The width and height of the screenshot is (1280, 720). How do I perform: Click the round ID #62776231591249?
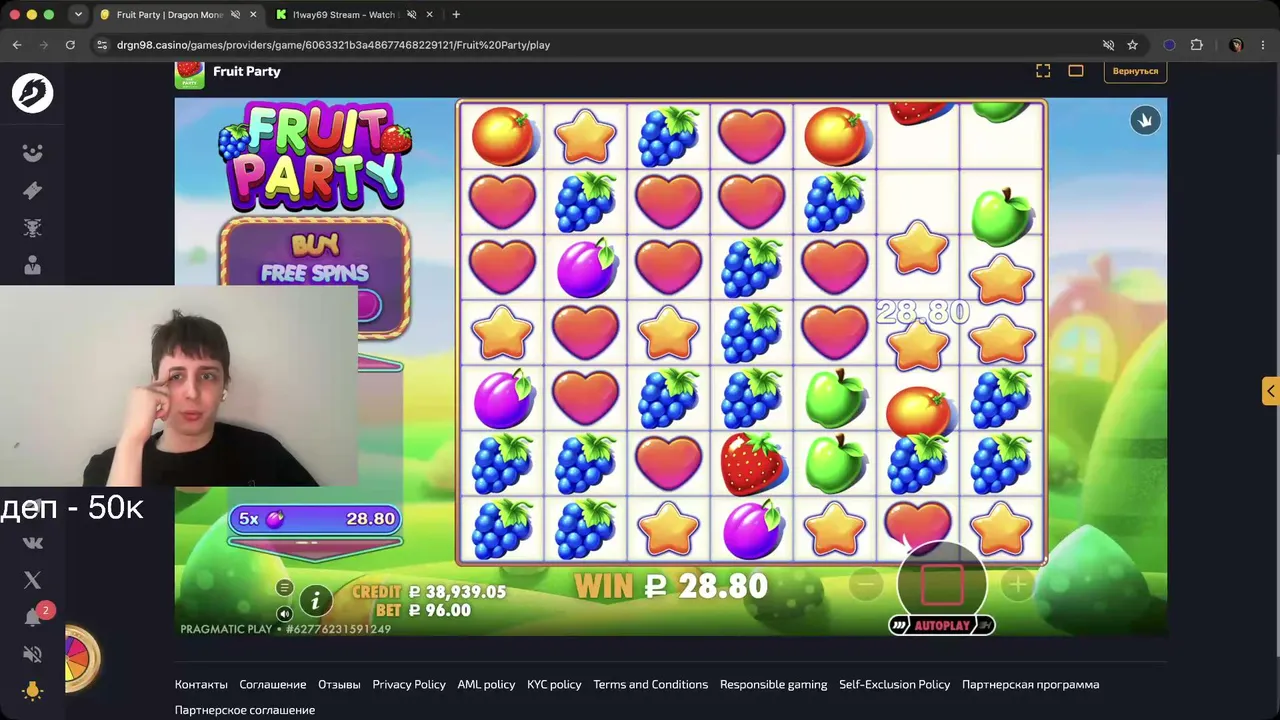338,629
